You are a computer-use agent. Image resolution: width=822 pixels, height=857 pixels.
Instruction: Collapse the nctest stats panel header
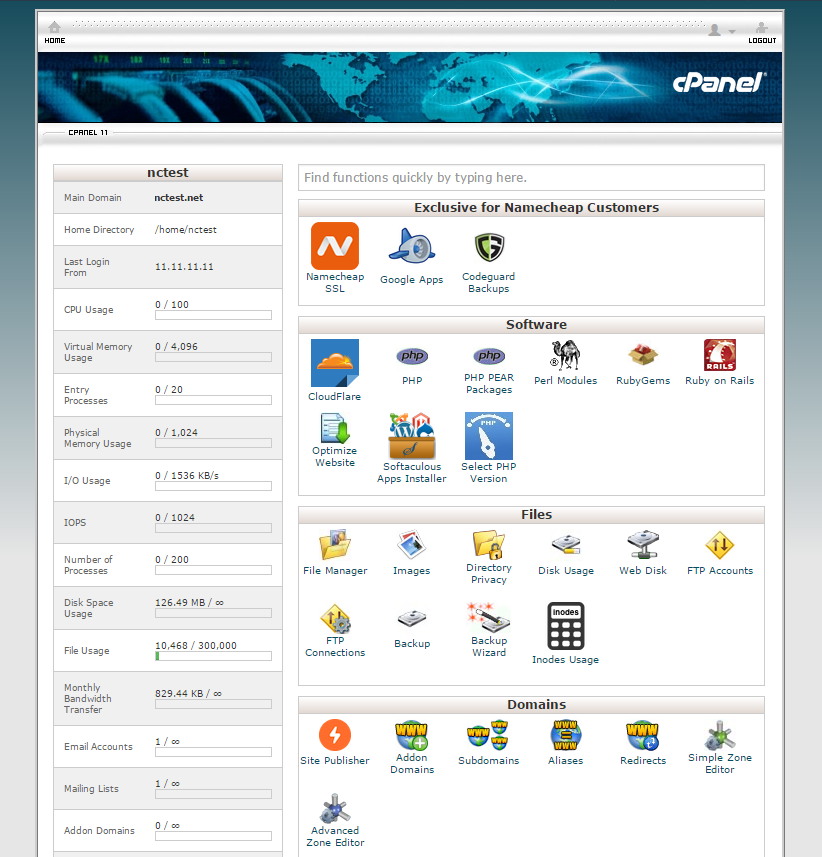point(168,173)
